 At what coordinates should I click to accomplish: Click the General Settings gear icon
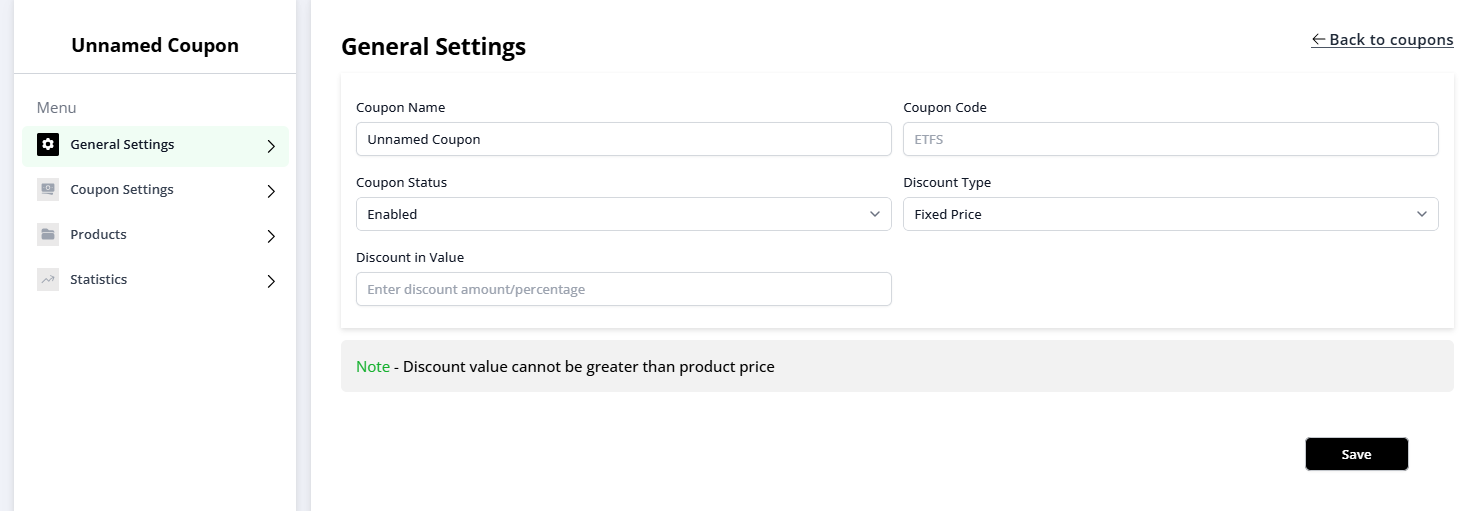point(48,145)
